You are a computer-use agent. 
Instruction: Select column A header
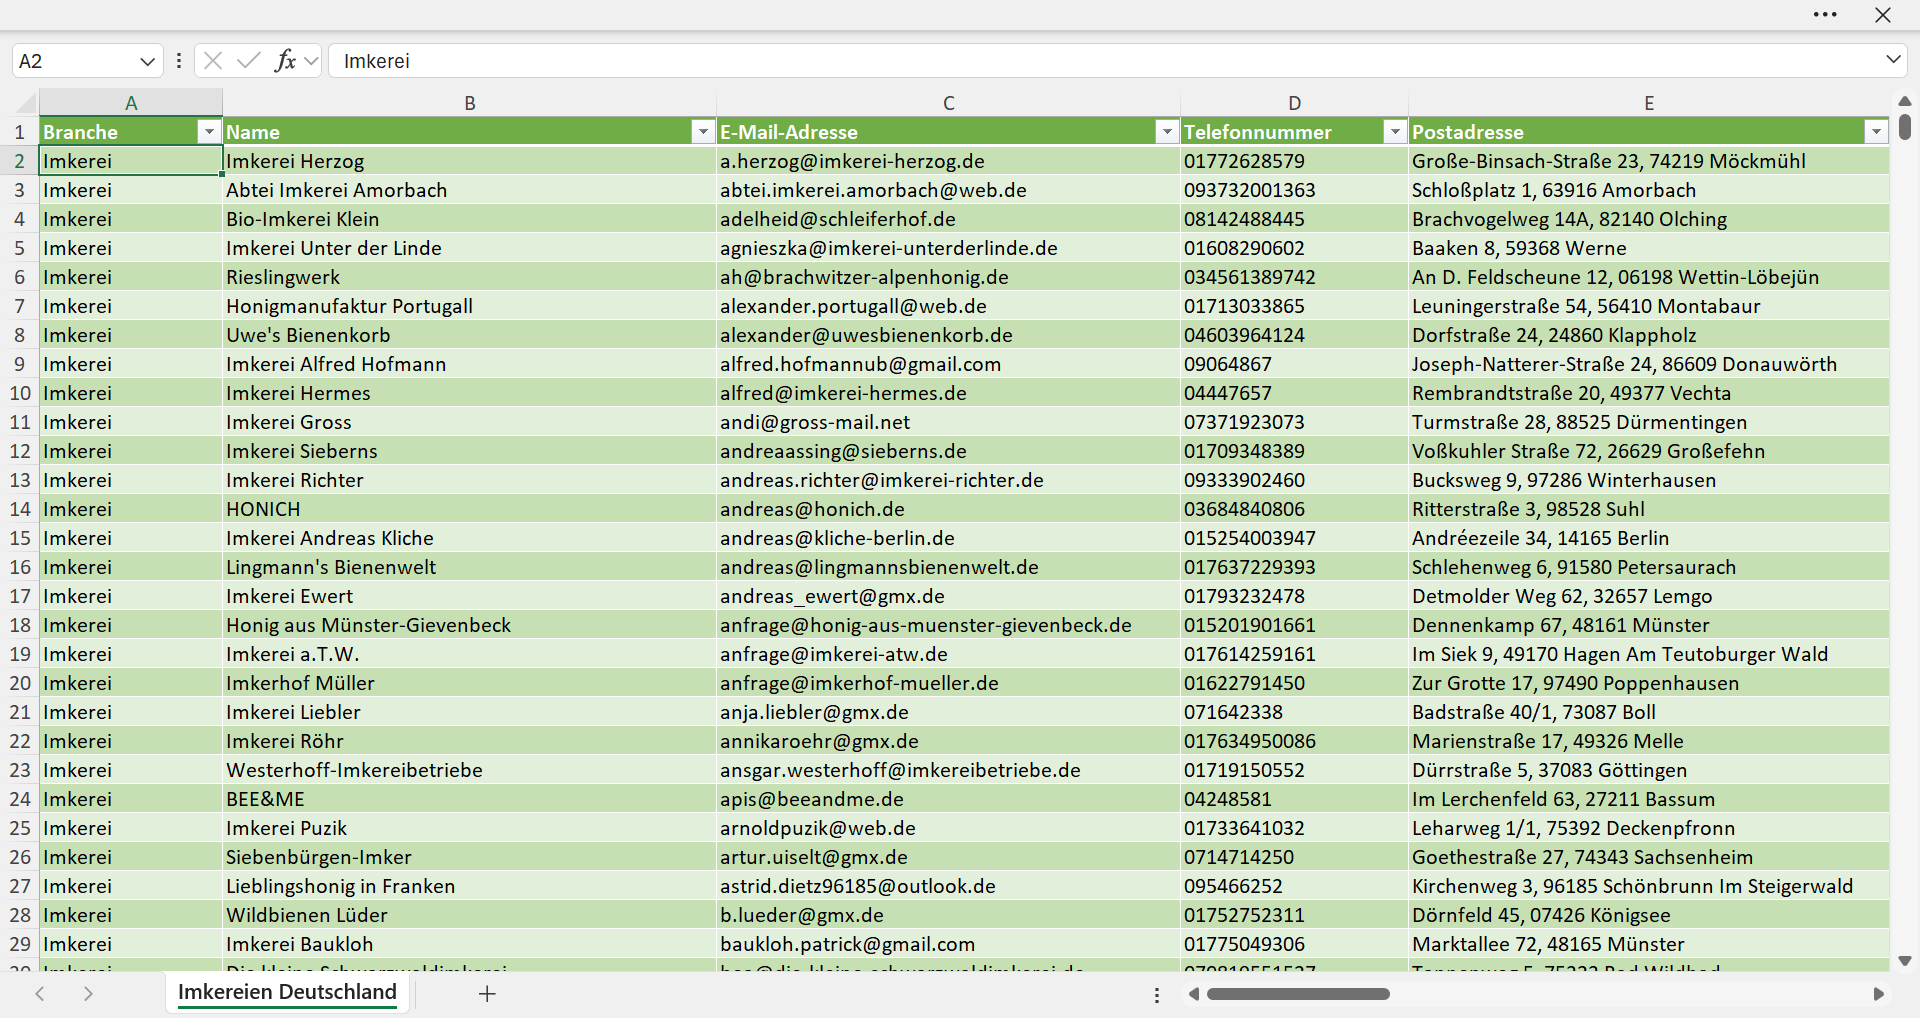pos(131,103)
